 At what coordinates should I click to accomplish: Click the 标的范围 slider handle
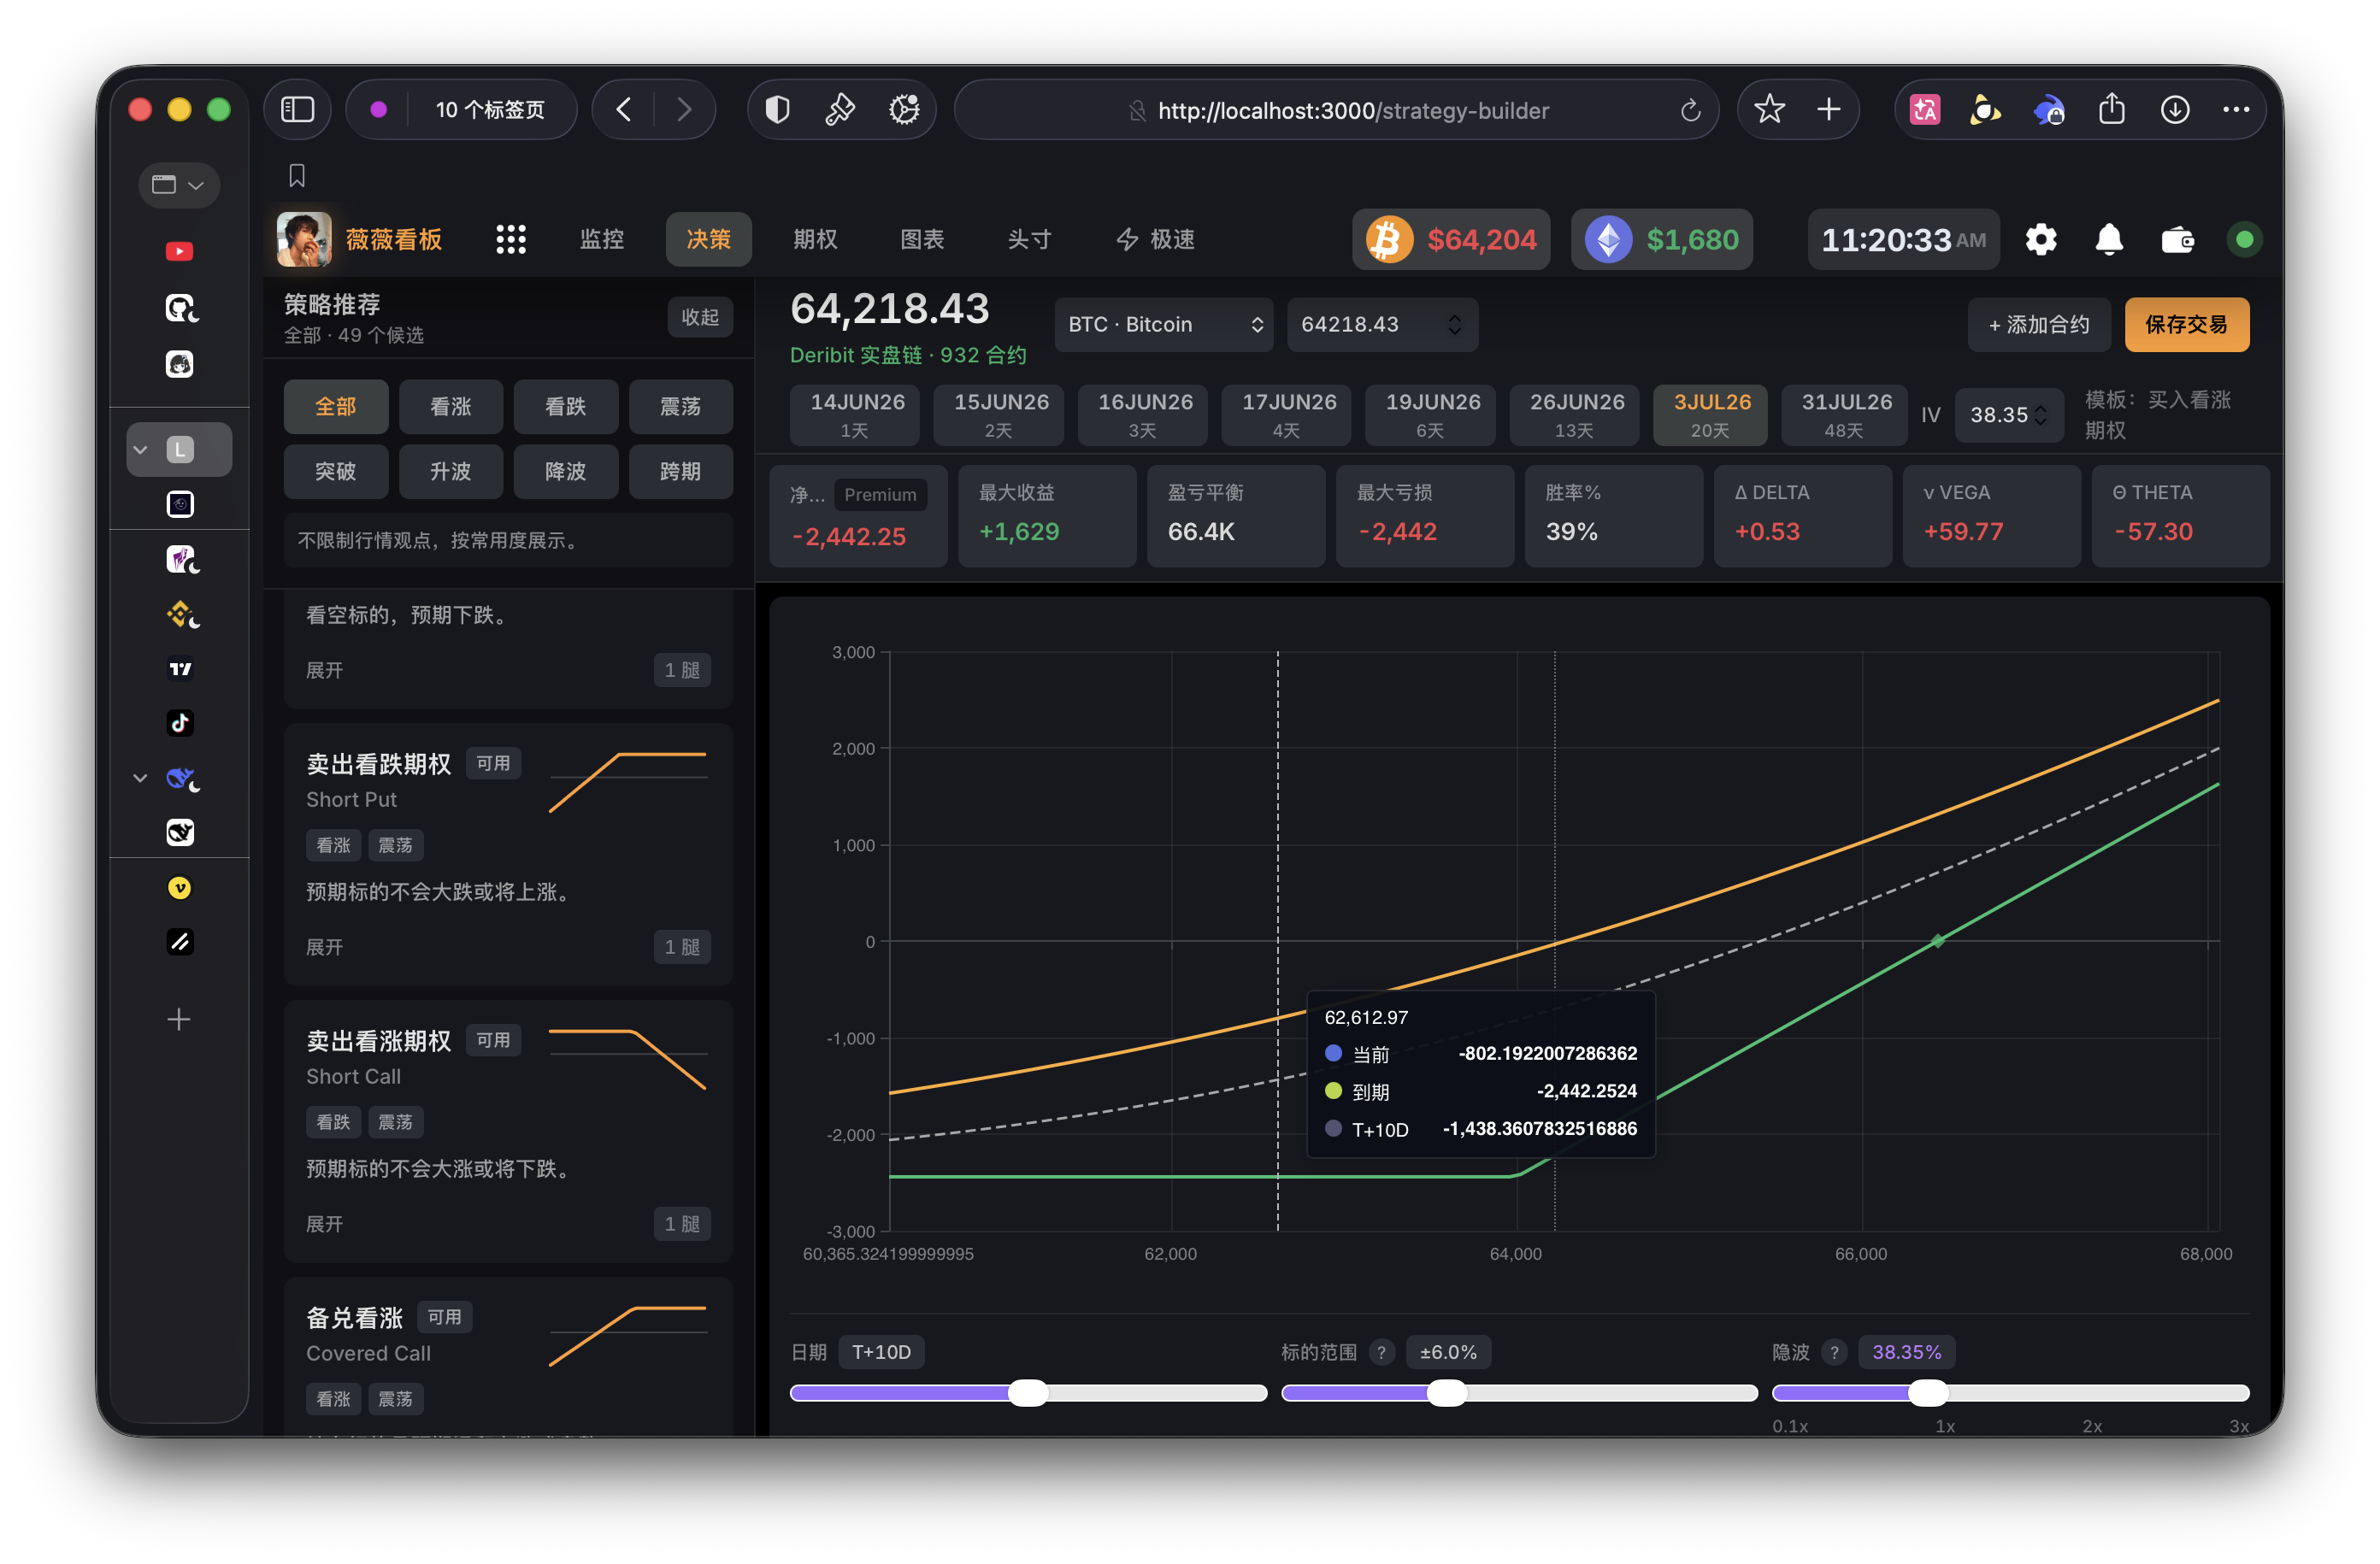[x=1446, y=1393]
